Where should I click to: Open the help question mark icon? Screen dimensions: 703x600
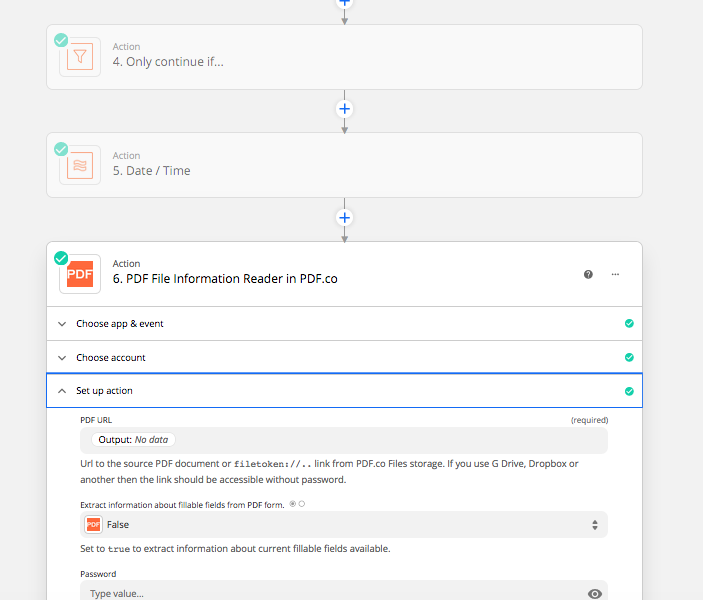588,274
